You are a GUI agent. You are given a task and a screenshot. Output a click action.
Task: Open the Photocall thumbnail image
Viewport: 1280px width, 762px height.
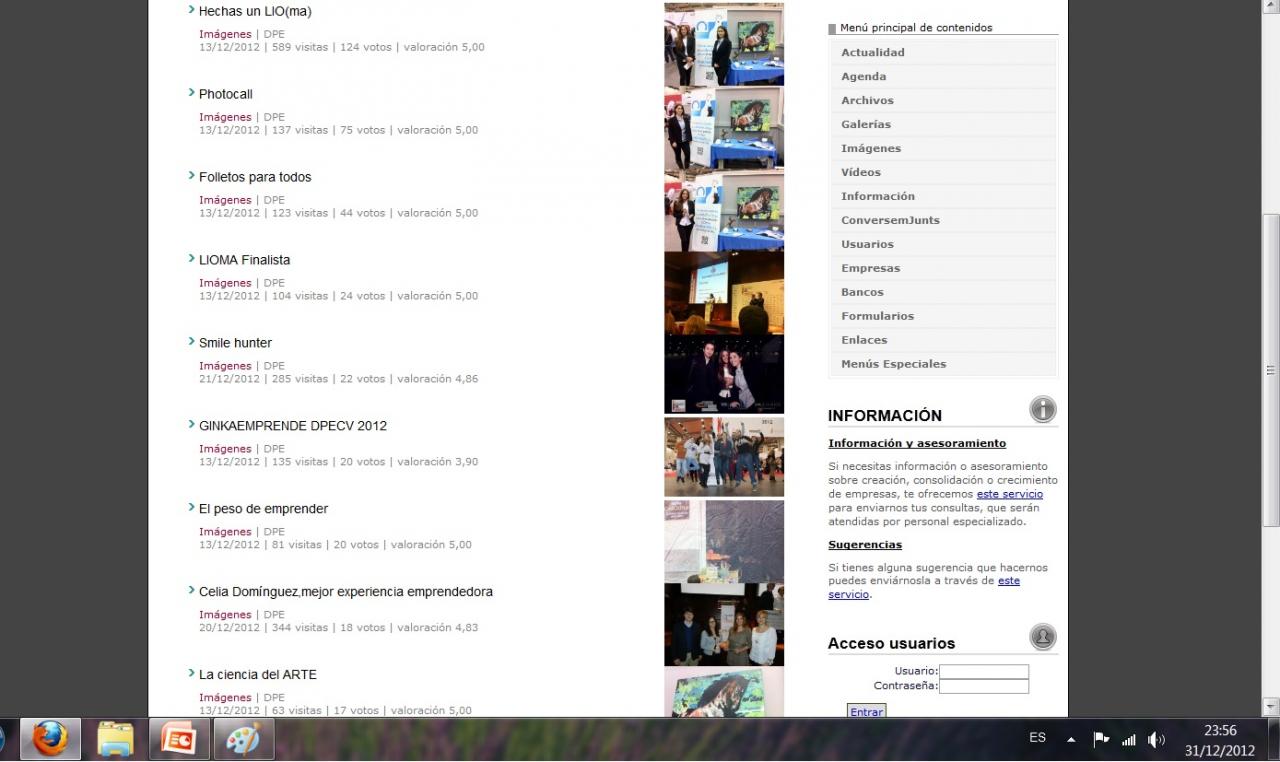[x=724, y=128]
